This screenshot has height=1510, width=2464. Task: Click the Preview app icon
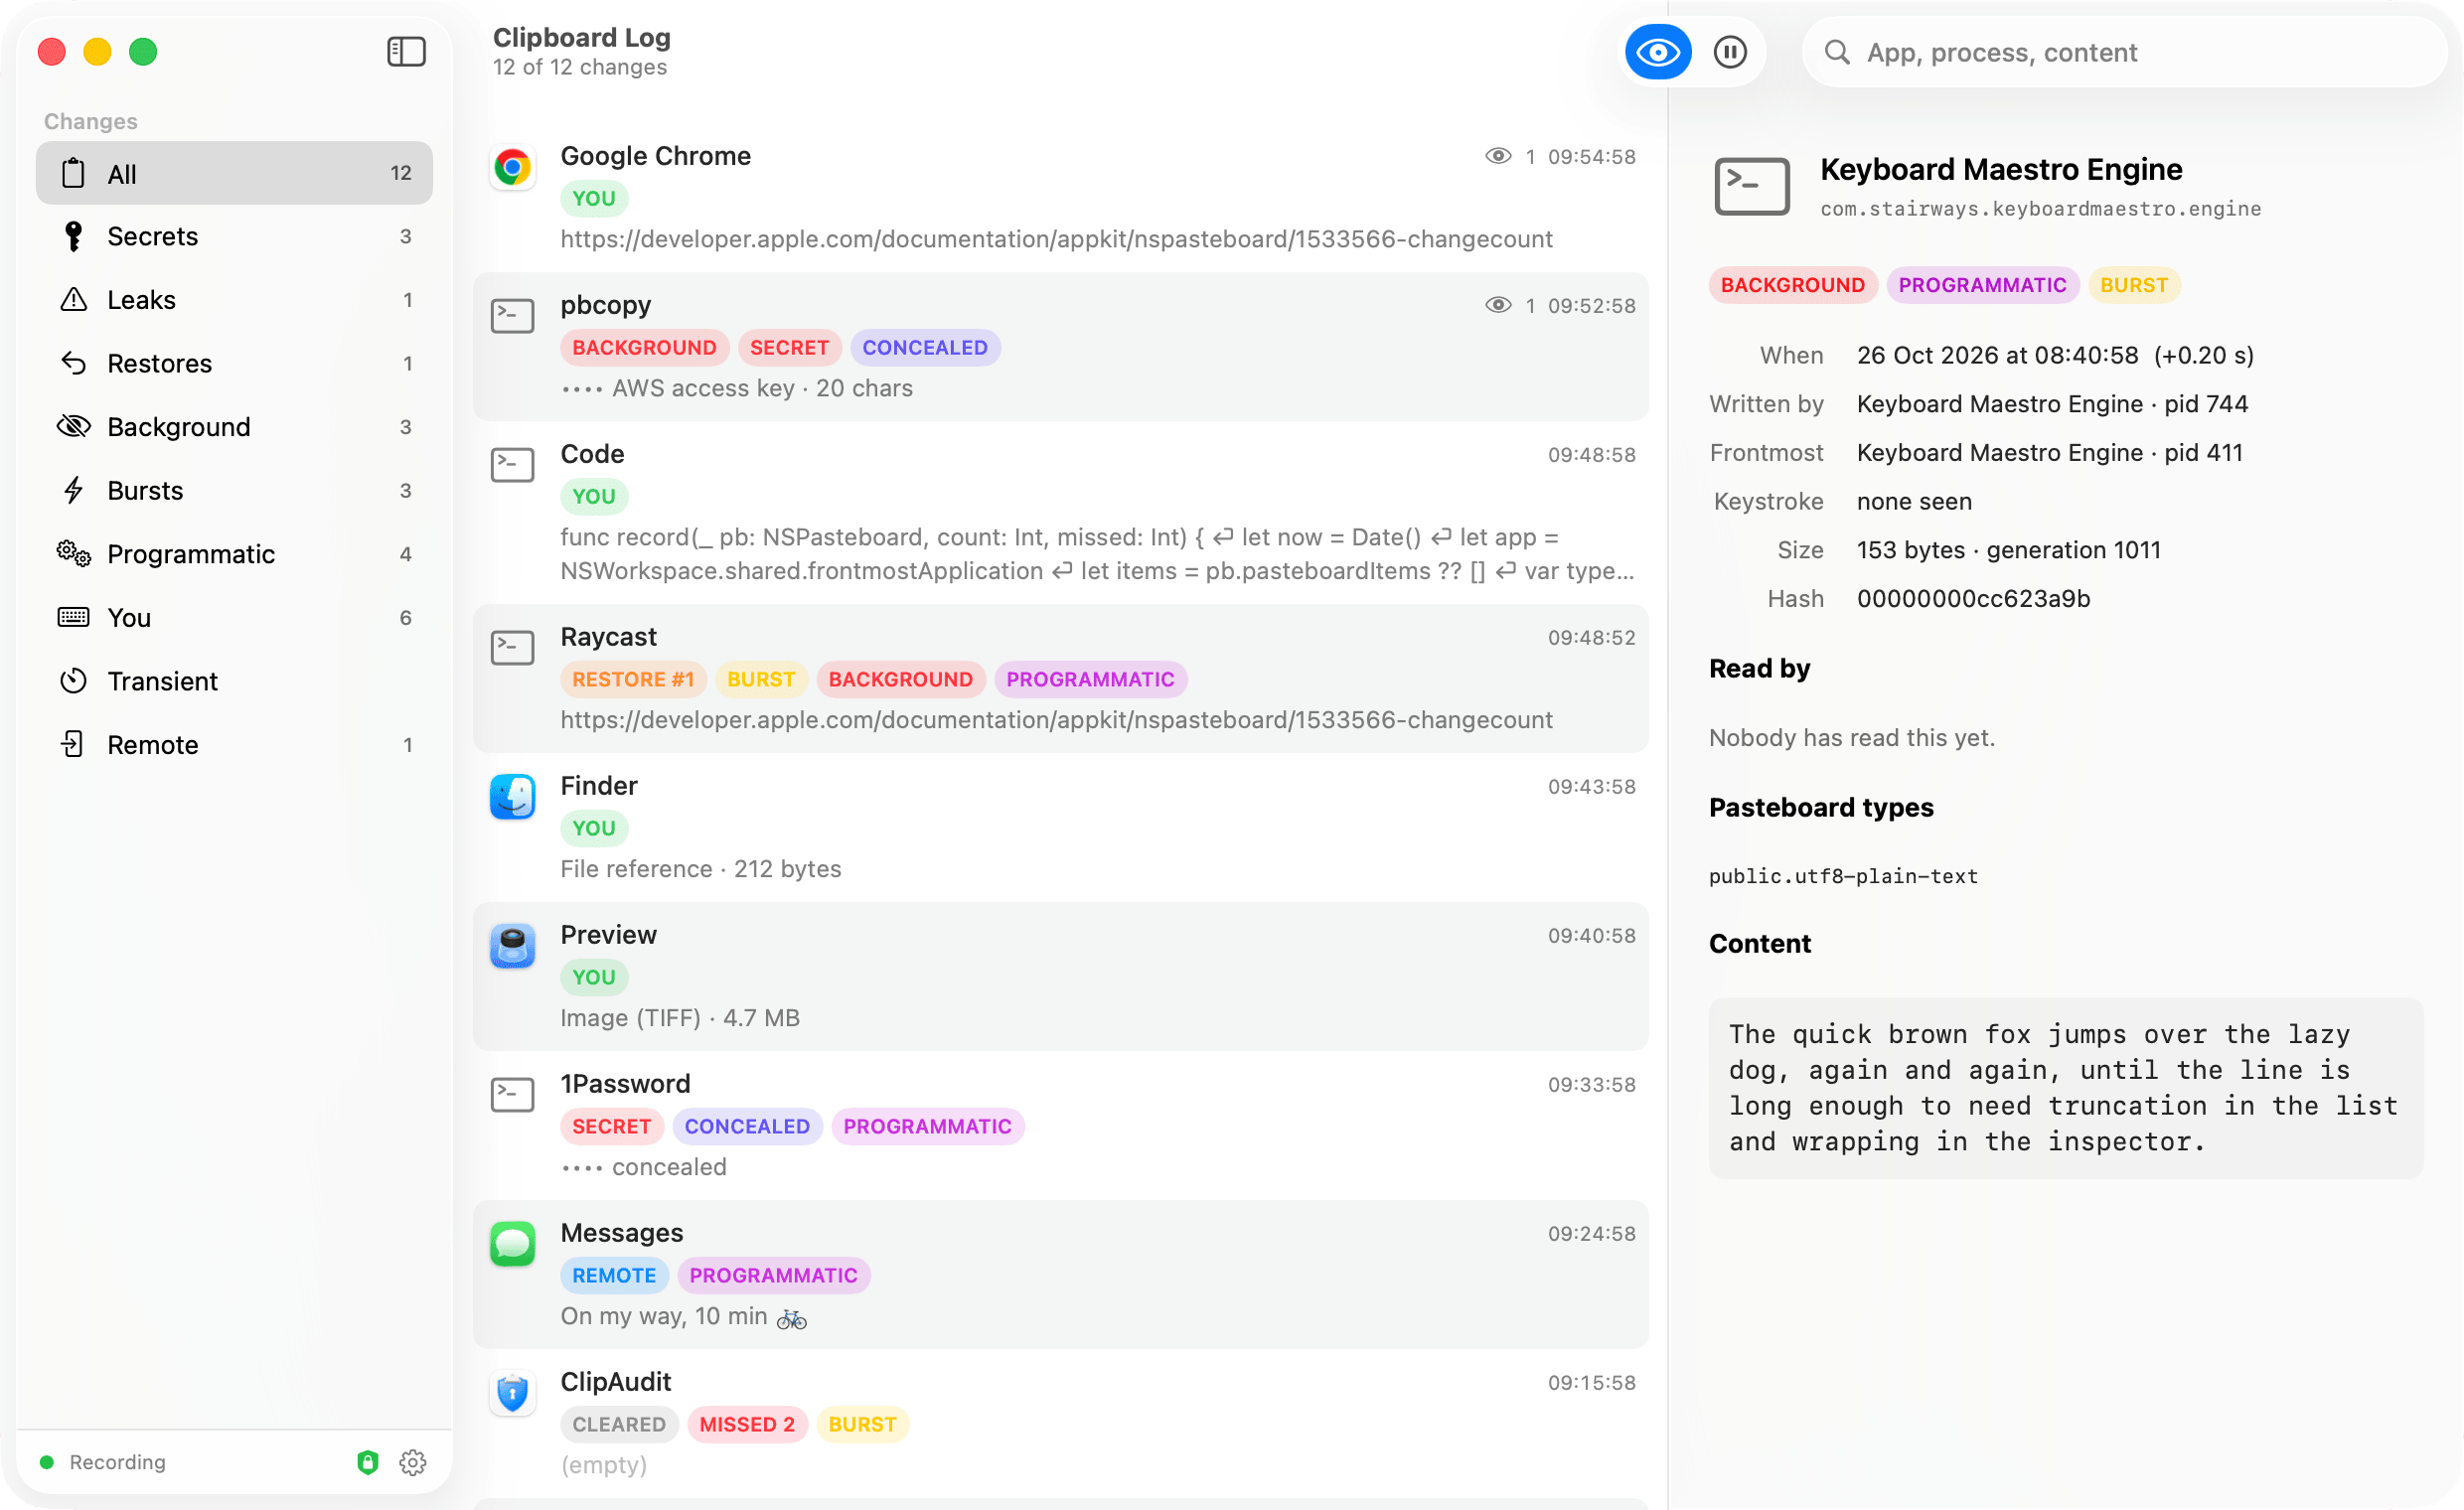[x=512, y=946]
